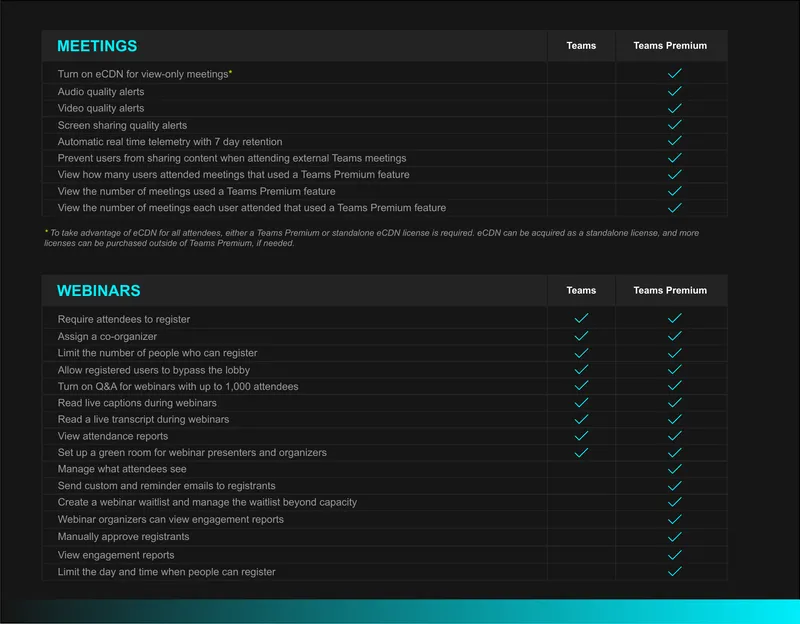
Task: Click the Teams Premium checkmark for Manage what attendees see
Action: pyautogui.click(x=674, y=469)
